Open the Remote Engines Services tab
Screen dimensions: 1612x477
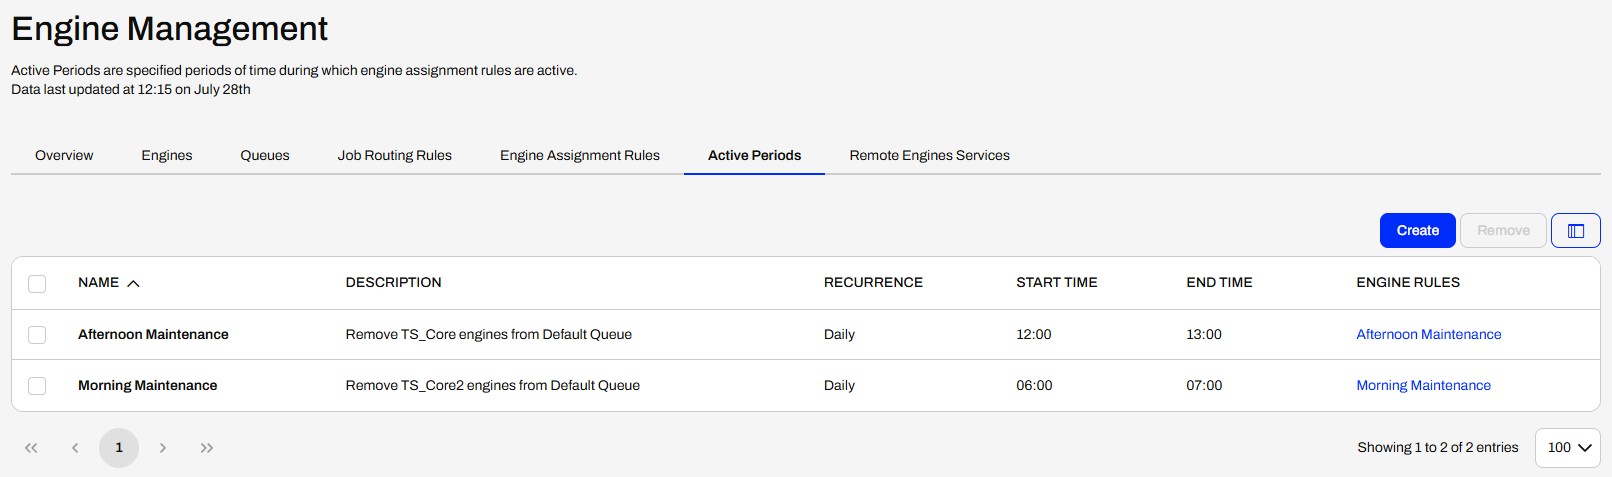point(930,155)
